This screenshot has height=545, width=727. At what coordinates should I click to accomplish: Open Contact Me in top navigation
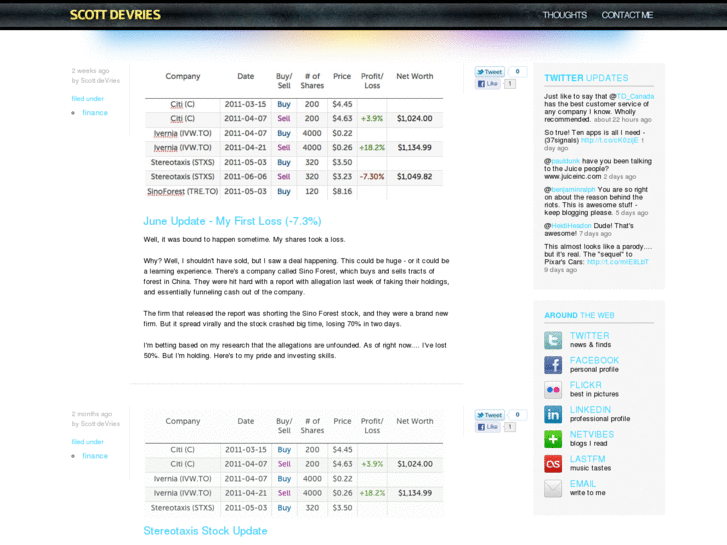pos(627,15)
